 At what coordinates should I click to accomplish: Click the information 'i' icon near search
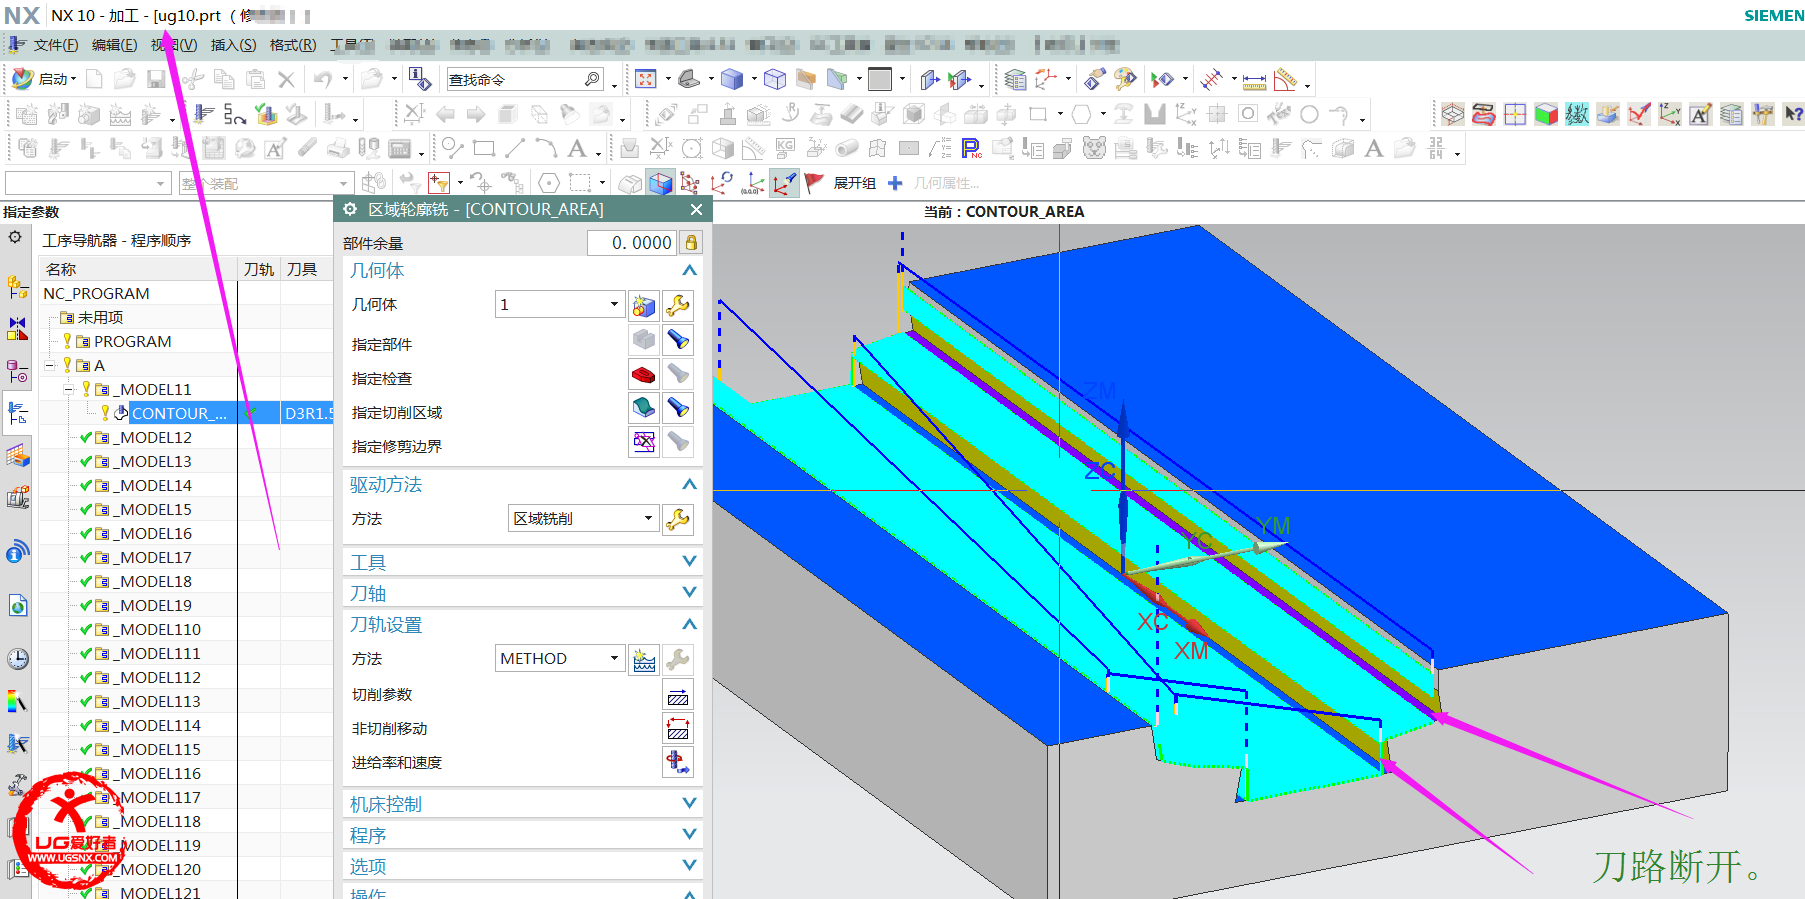420,79
